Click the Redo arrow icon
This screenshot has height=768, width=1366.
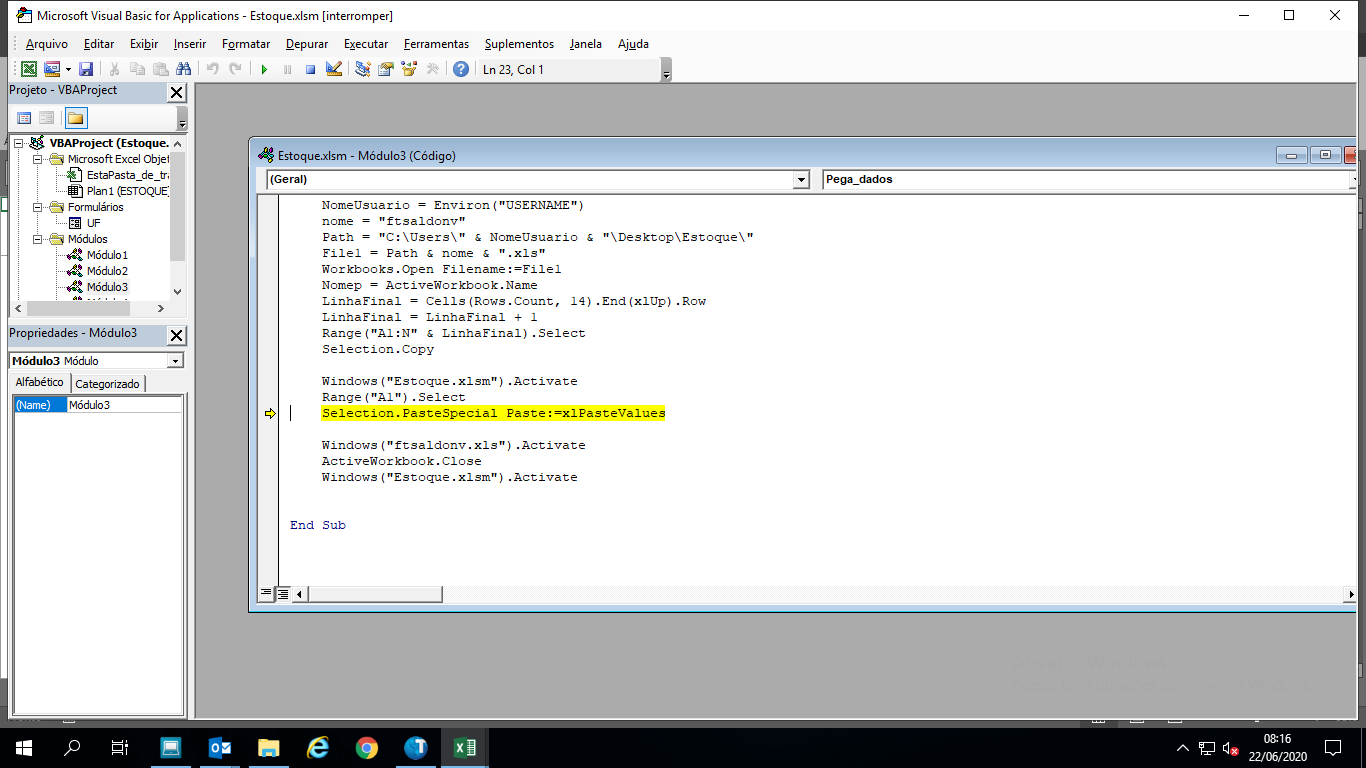click(235, 69)
